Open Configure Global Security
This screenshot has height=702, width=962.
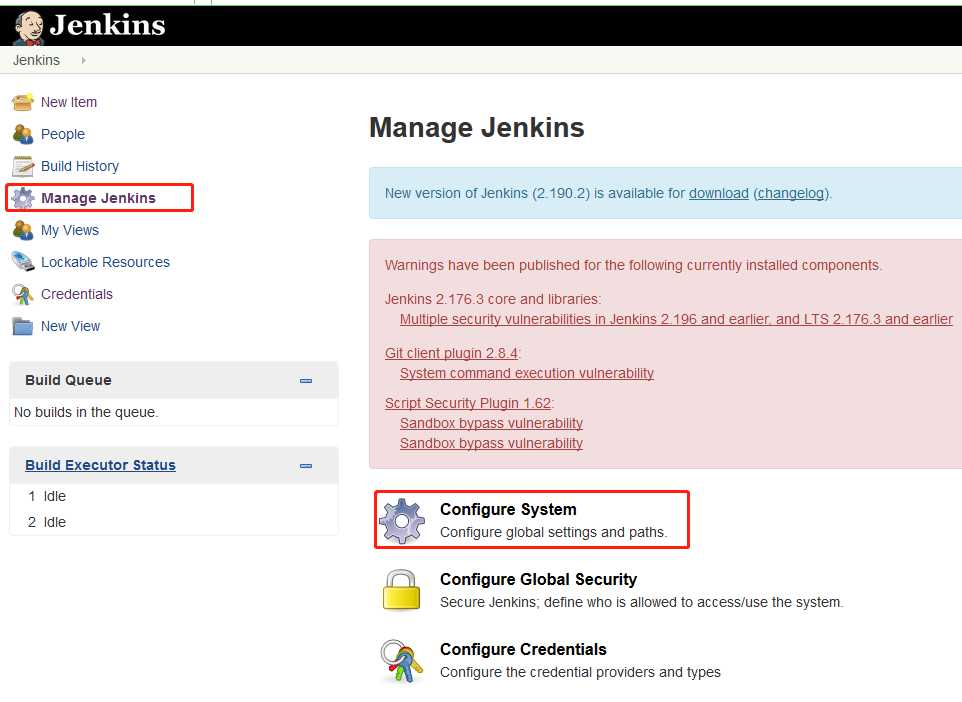538,579
